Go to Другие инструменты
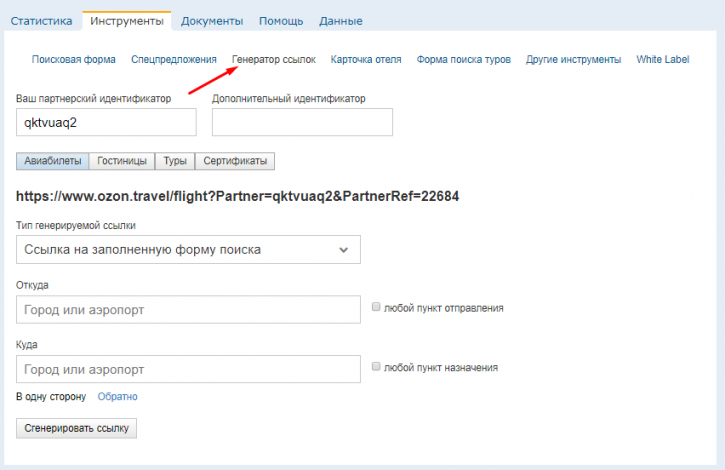725x470 pixels. coord(573,59)
